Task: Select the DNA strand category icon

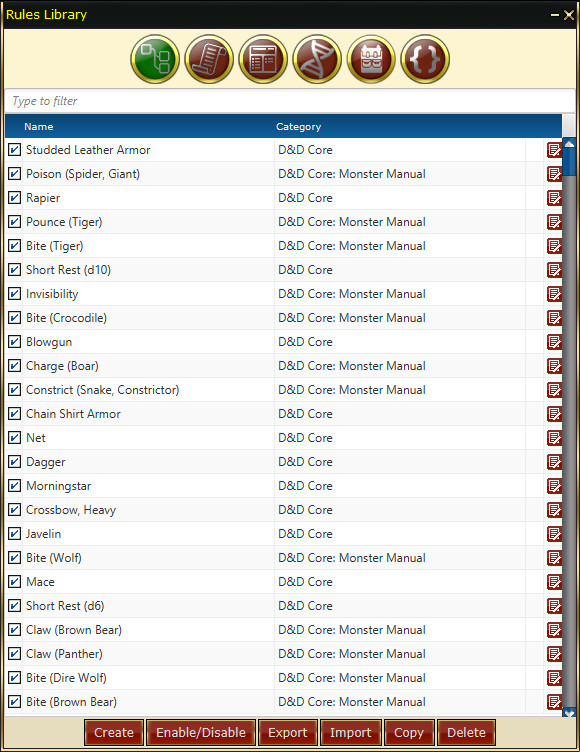Action: click(317, 59)
